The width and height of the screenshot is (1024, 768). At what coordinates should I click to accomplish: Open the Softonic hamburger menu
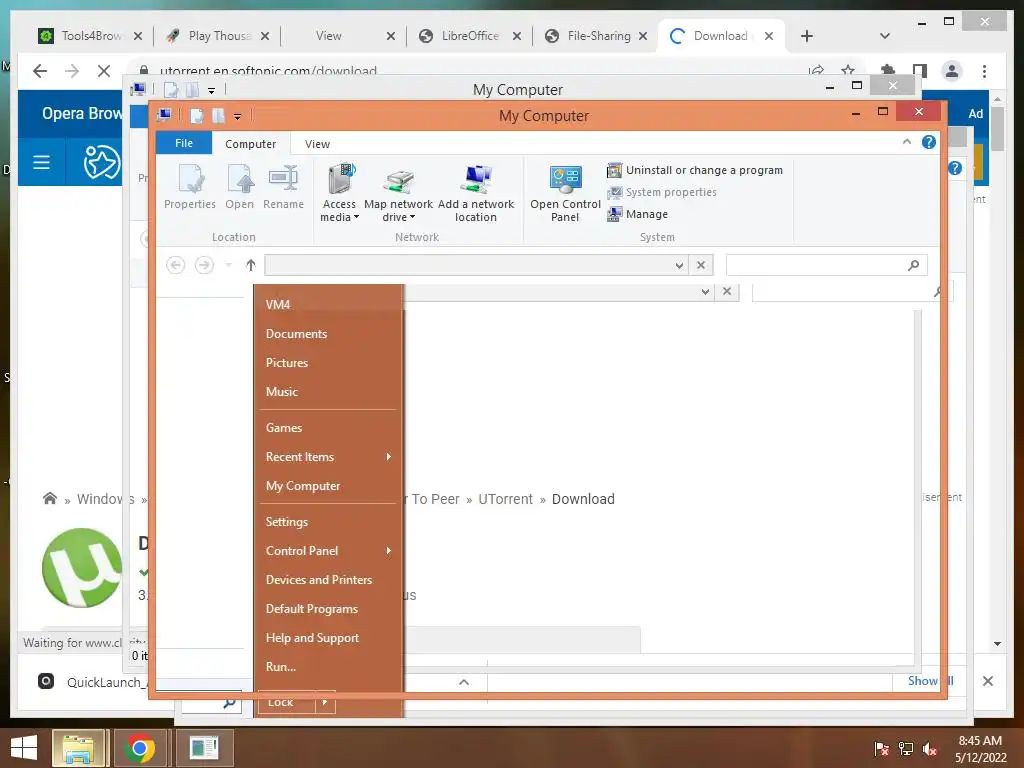point(41,162)
